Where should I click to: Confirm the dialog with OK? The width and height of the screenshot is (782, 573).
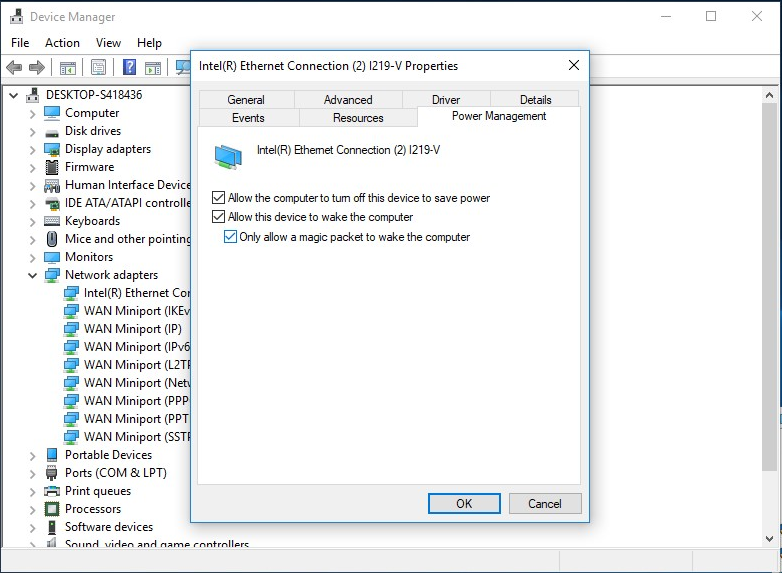[464, 504]
